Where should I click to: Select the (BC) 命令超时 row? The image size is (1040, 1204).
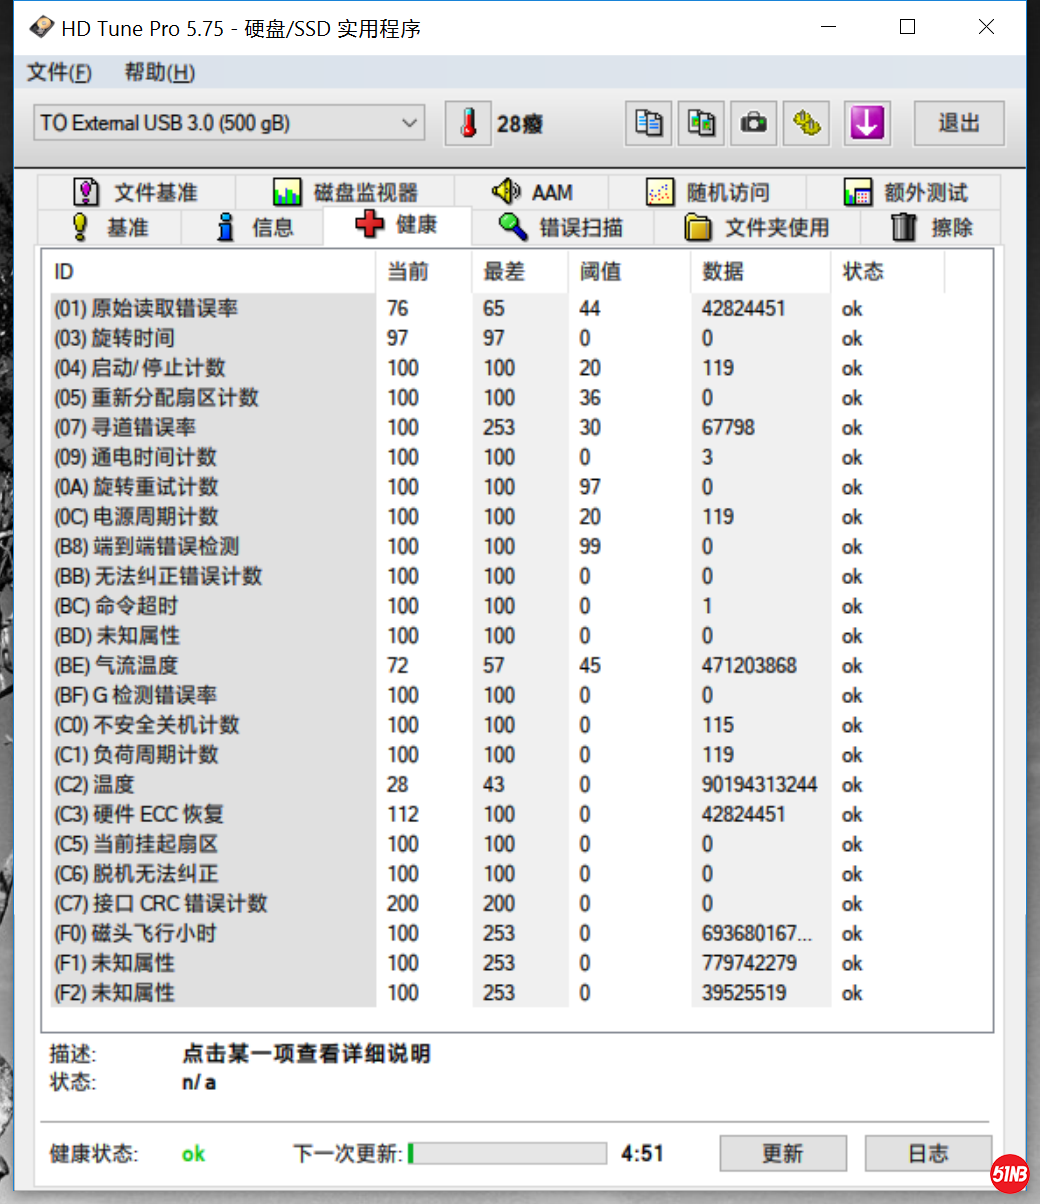pyautogui.click(x=497, y=606)
